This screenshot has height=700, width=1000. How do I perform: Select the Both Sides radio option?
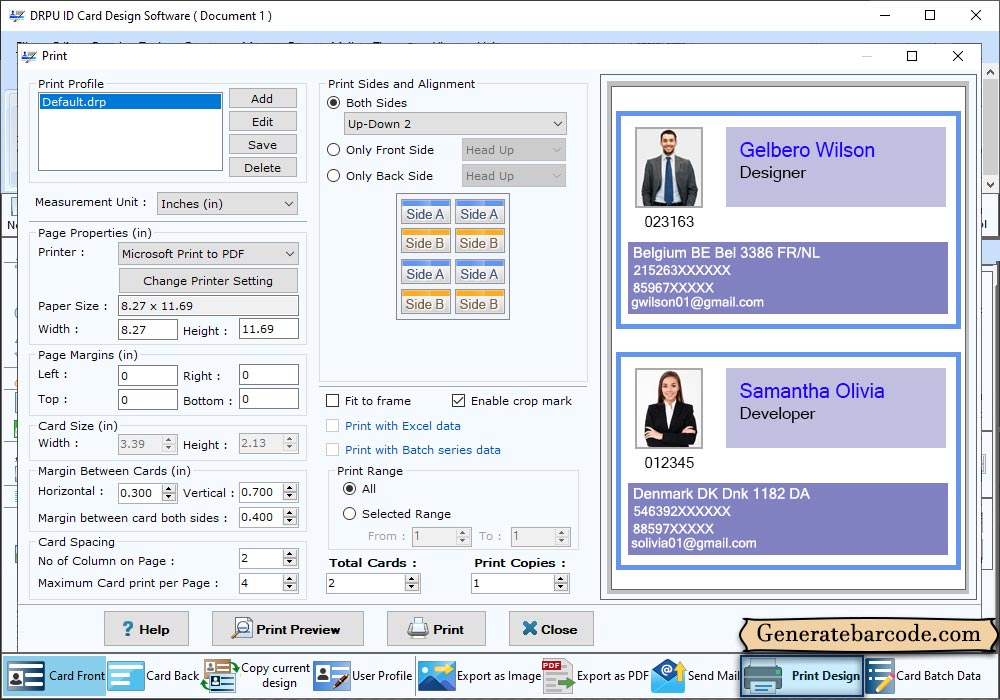[333, 103]
